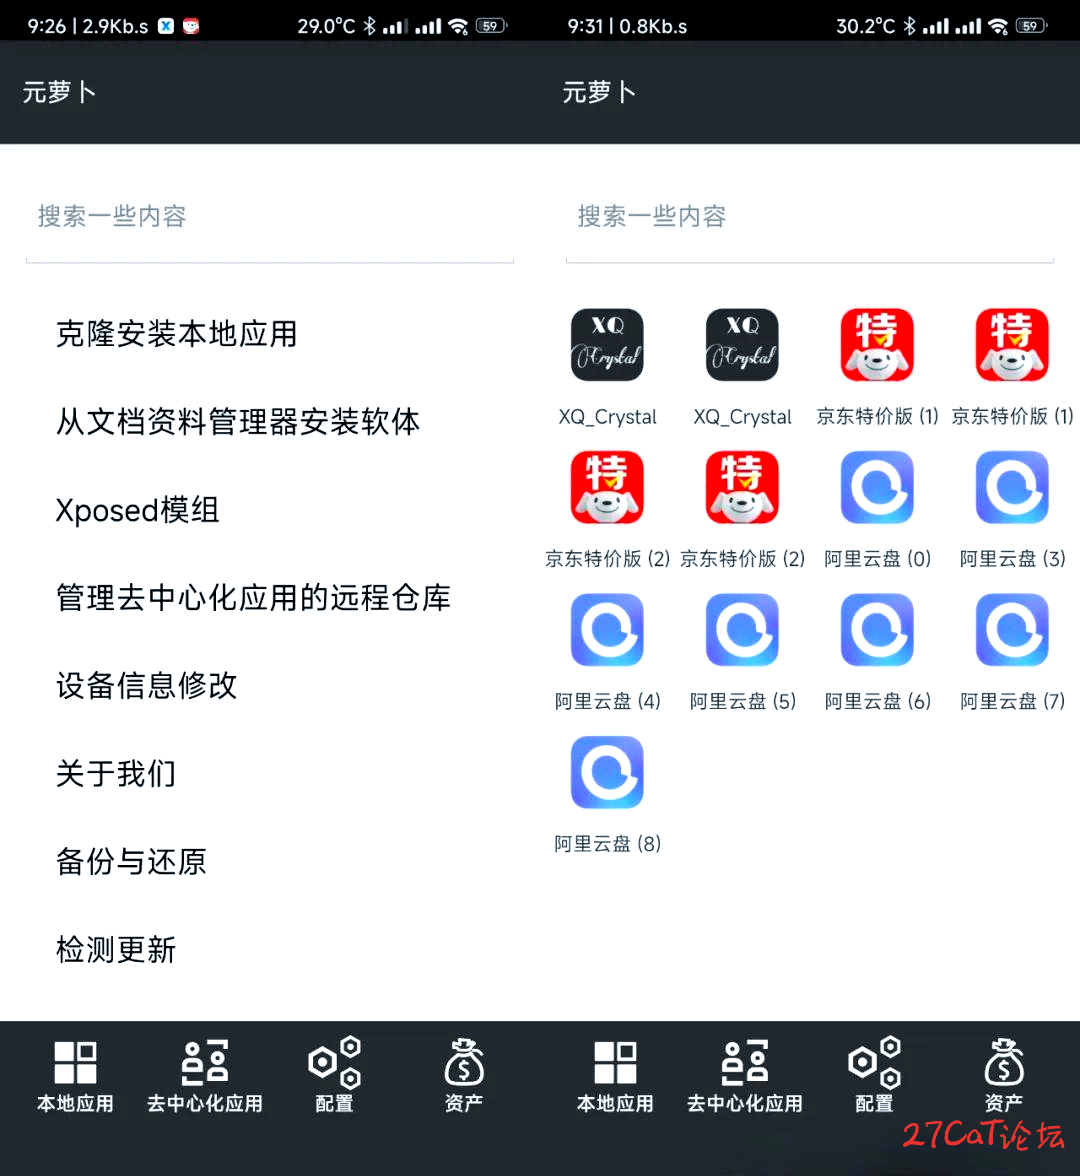Tap the 阿里云盘 (5) app icon

pos(742,630)
